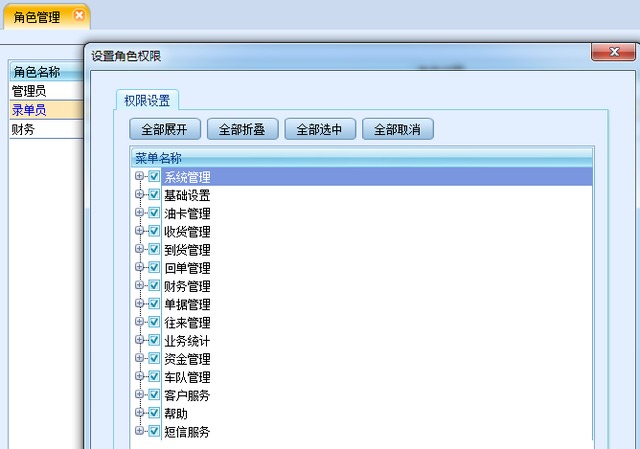Expand the 到货管理 tree node

[x=140, y=249]
